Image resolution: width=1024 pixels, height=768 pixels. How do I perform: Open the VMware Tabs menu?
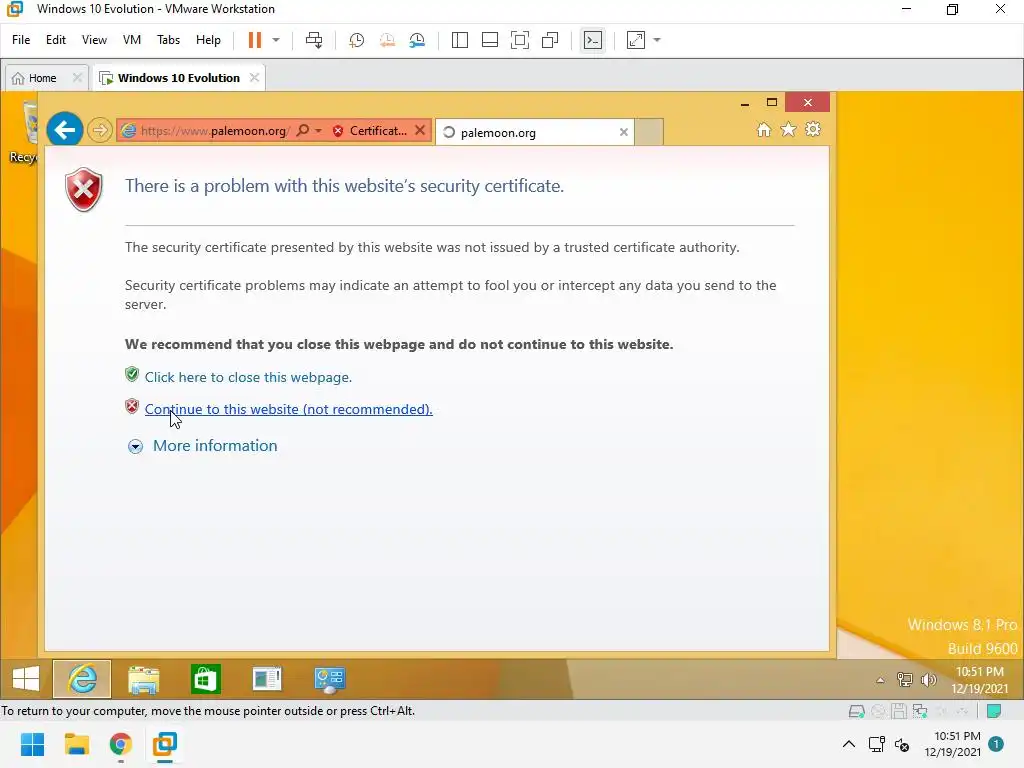168,40
